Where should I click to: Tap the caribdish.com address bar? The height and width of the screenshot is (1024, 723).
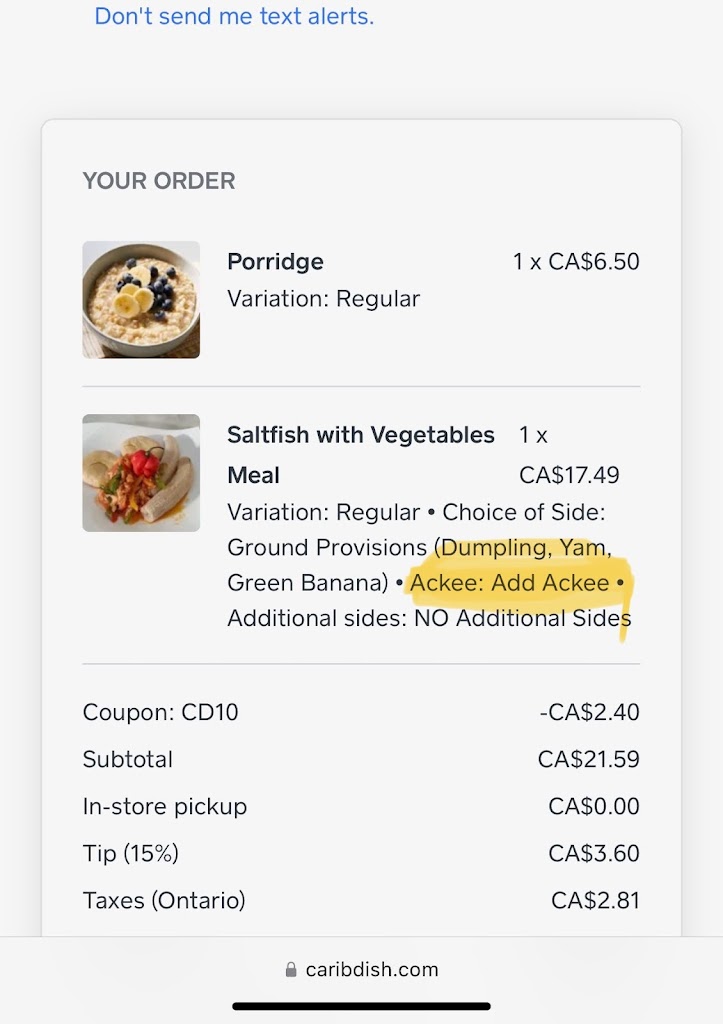(x=361, y=969)
